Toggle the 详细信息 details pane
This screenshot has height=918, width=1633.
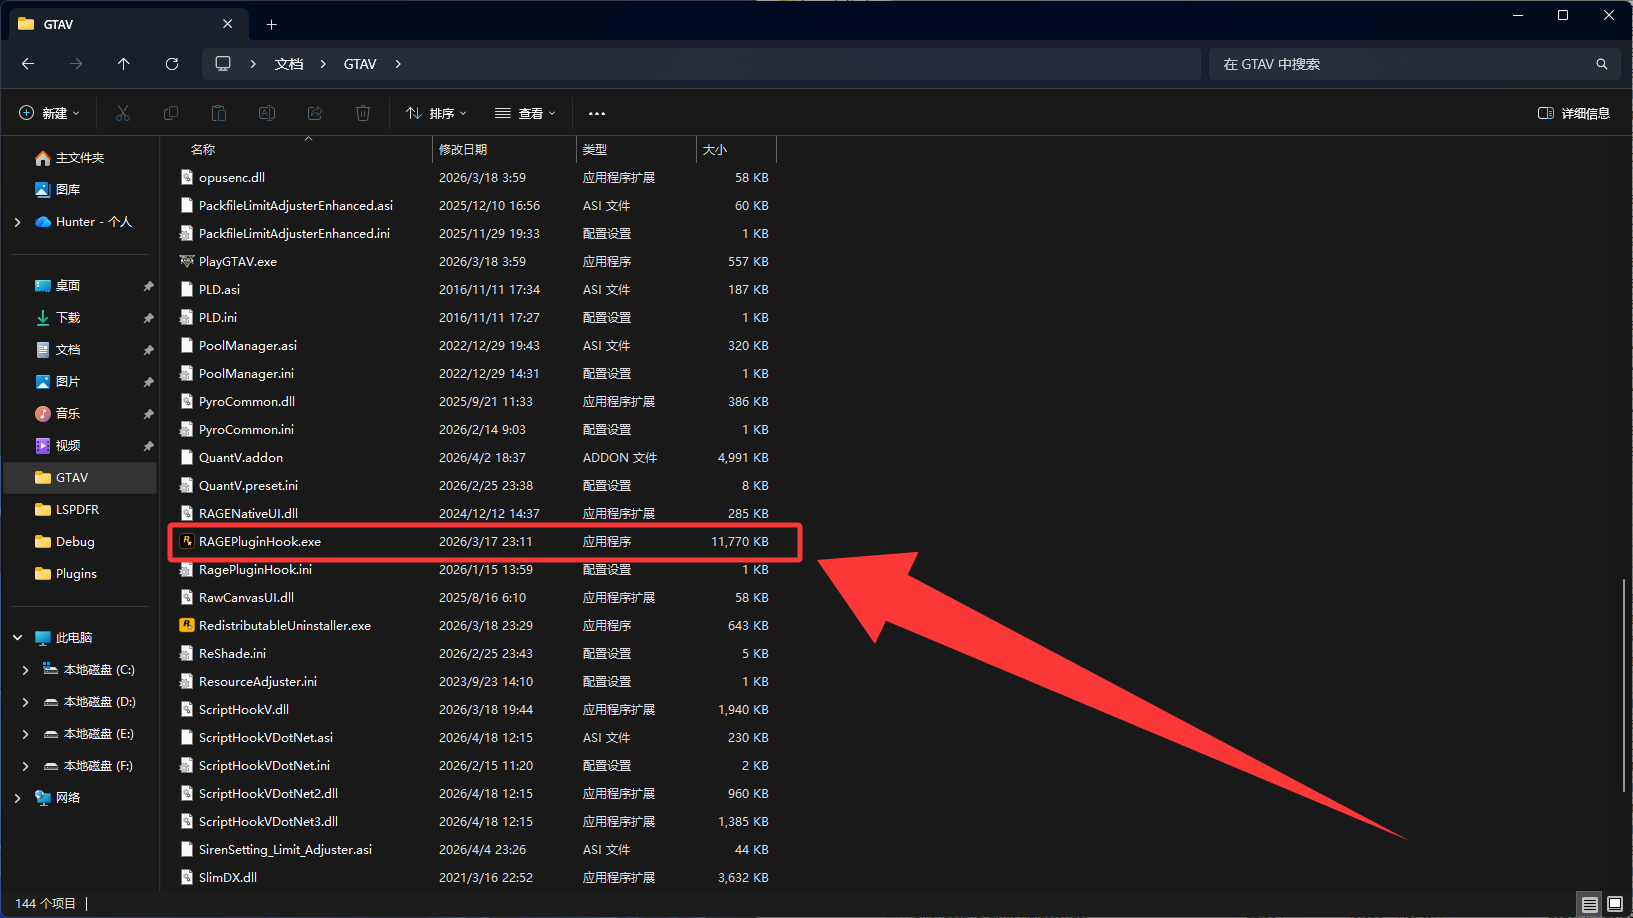1574,113
